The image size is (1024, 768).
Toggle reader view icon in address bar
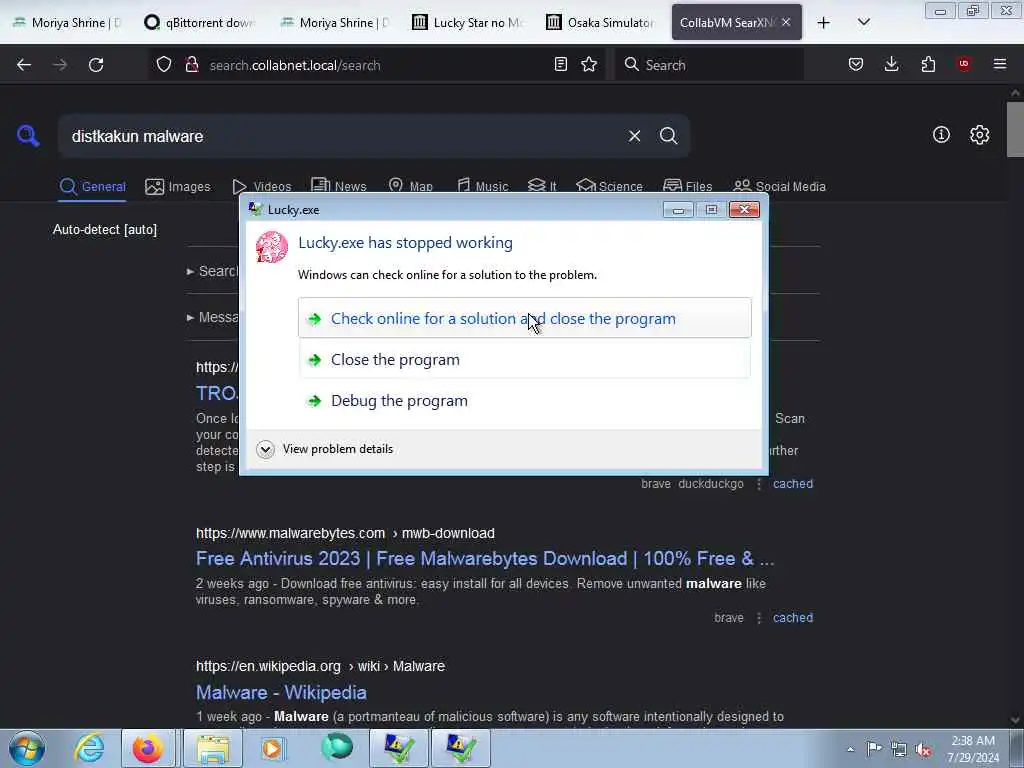pos(560,64)
